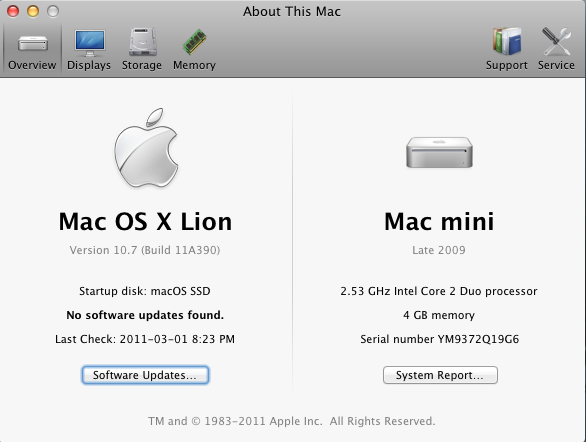Click the large Apple logo
Image resolution: width=586 pixels, height=442 pixels.
(146, 148)
